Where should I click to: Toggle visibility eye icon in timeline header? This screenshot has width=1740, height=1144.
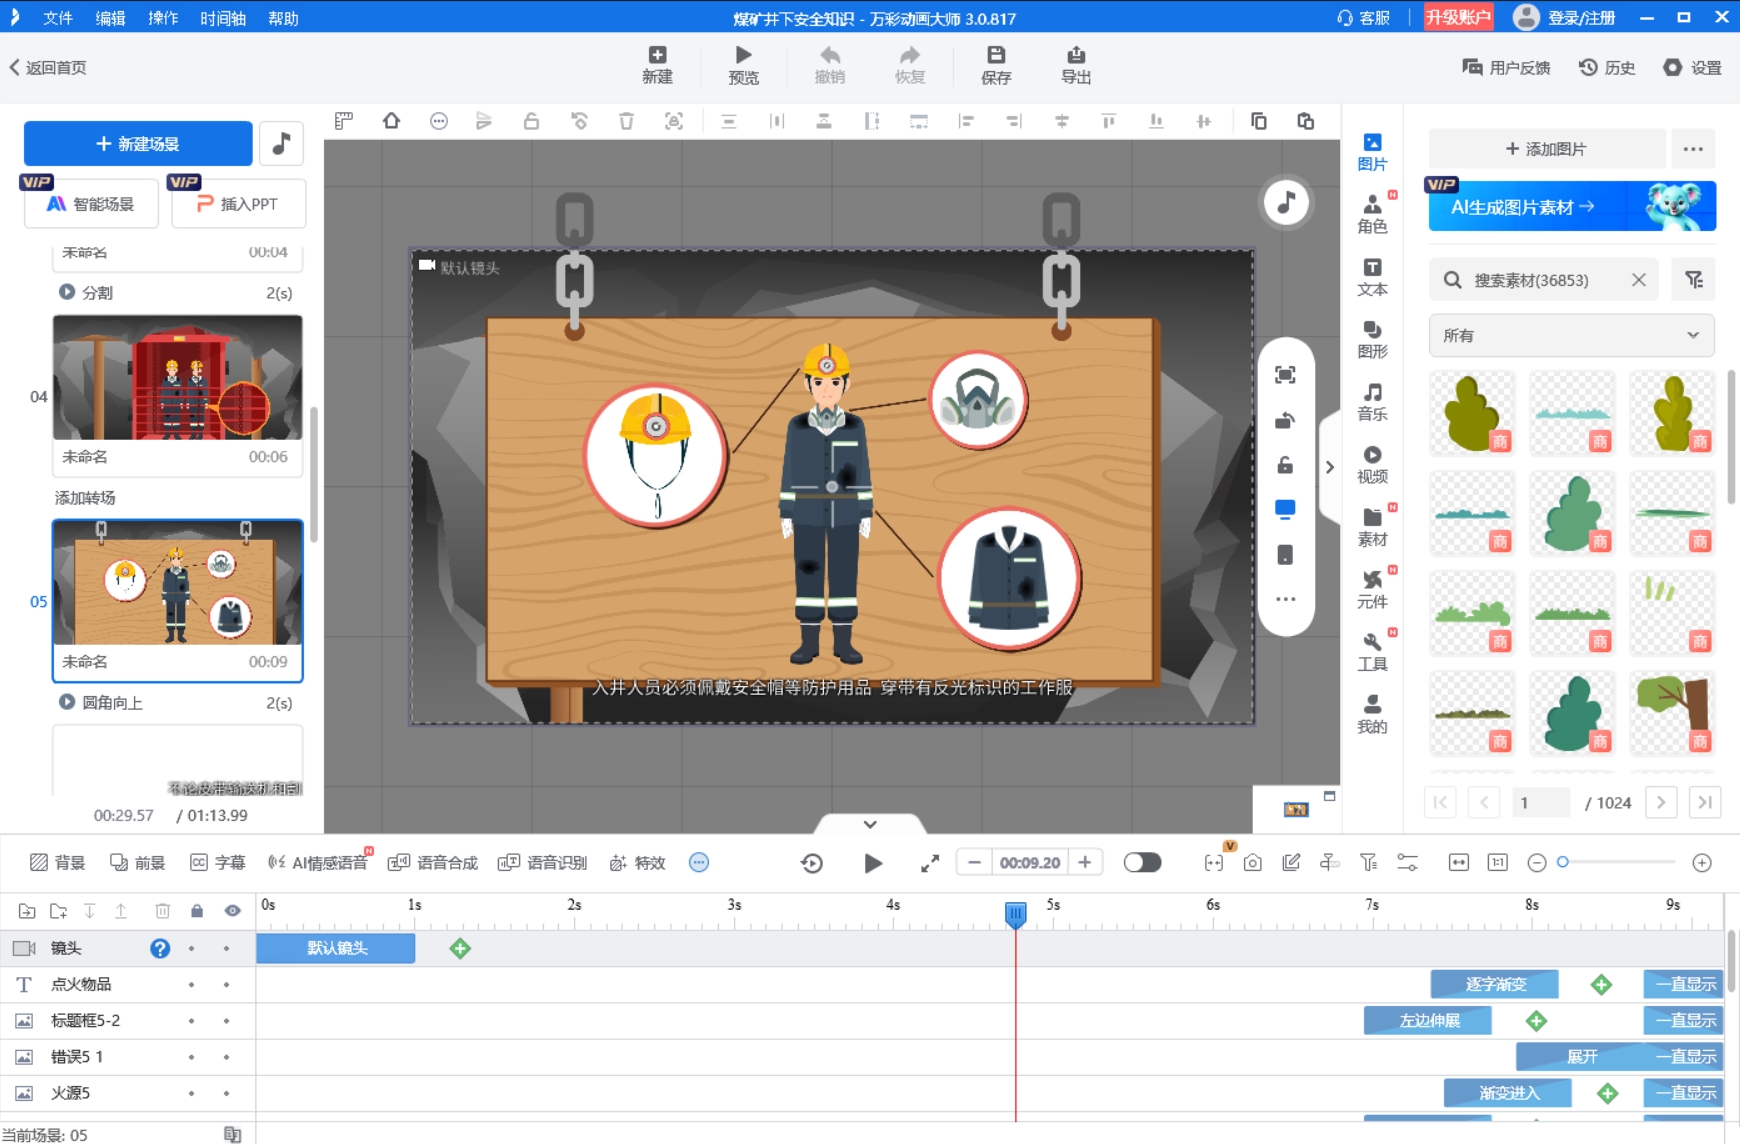[232, 911]
